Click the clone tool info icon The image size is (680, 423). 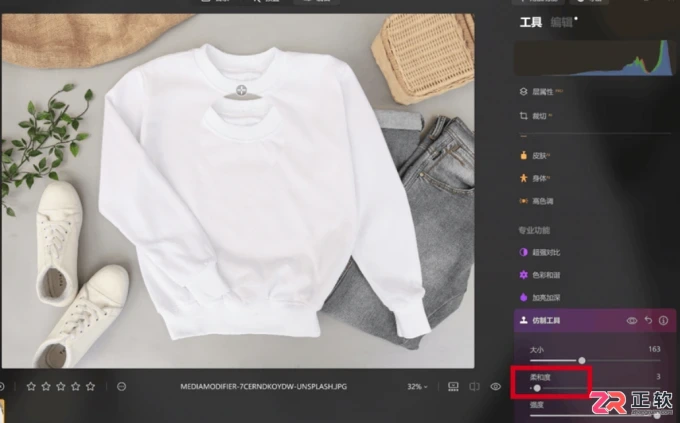(x=663, y=321)
